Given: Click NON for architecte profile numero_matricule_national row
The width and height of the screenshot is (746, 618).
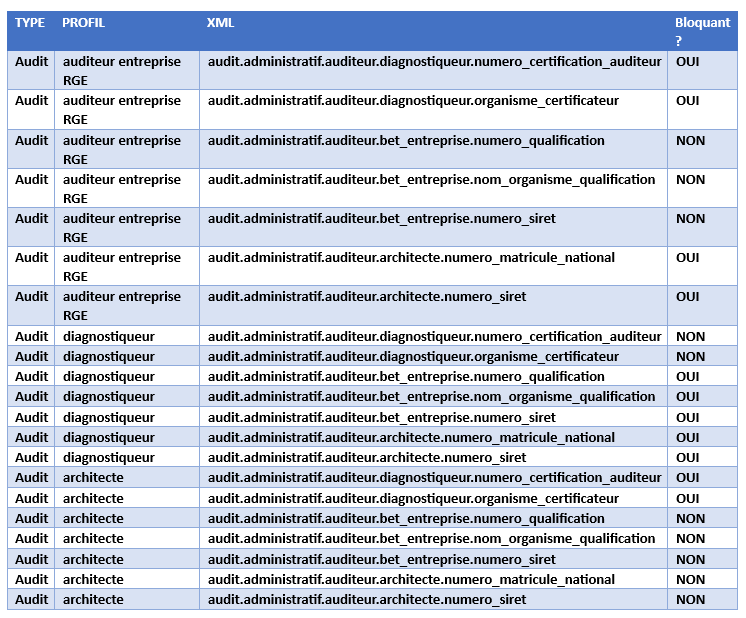Looking at the screenshot, I should click(690, 579).
